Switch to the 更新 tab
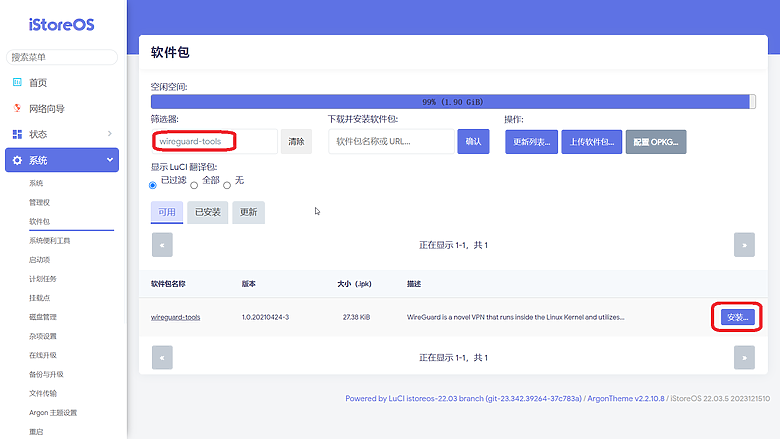This screenshot has height=439, width=780. [248, 212]
